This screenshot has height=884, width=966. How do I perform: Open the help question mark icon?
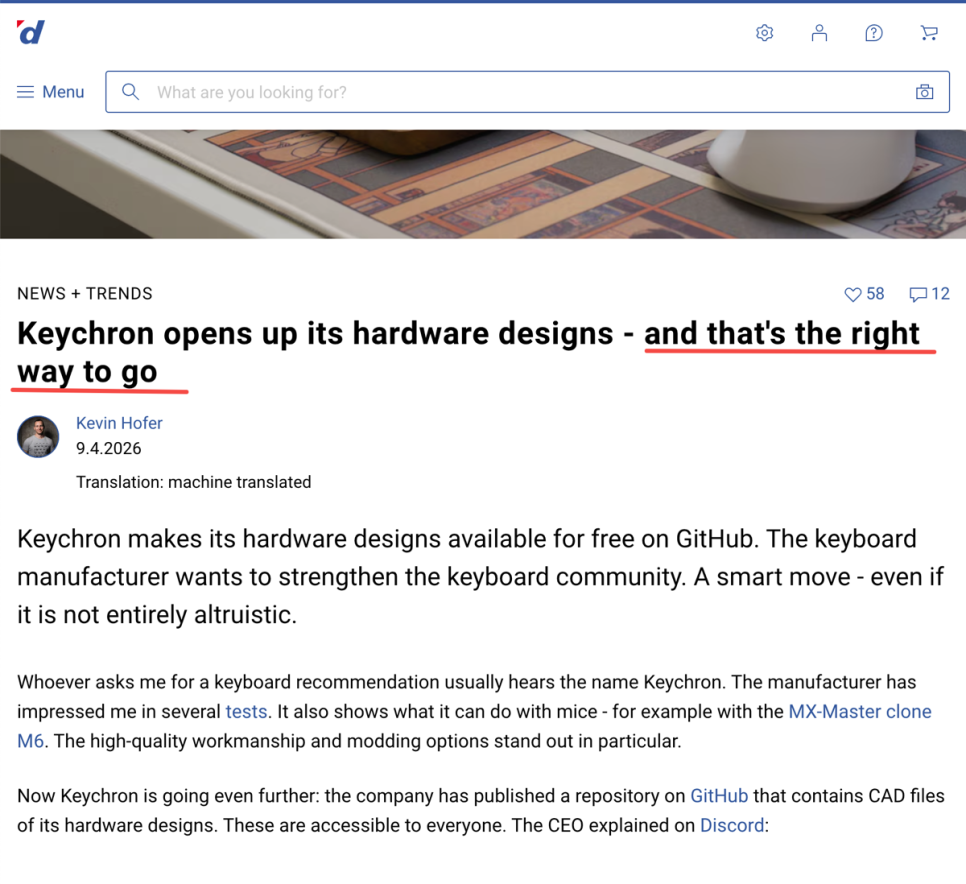[x=874, y=33]
